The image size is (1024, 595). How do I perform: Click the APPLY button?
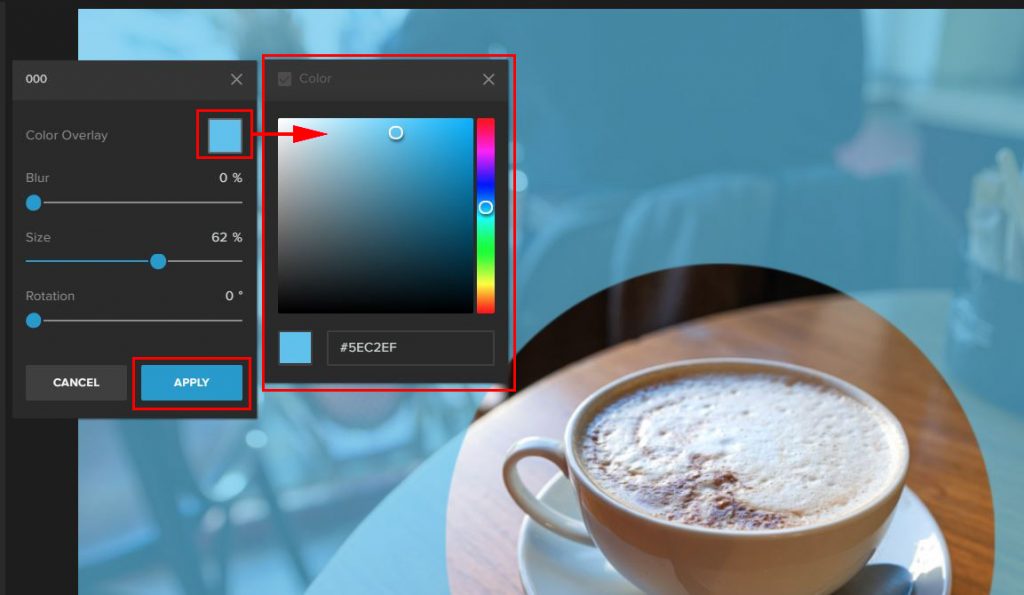[191, 382]
